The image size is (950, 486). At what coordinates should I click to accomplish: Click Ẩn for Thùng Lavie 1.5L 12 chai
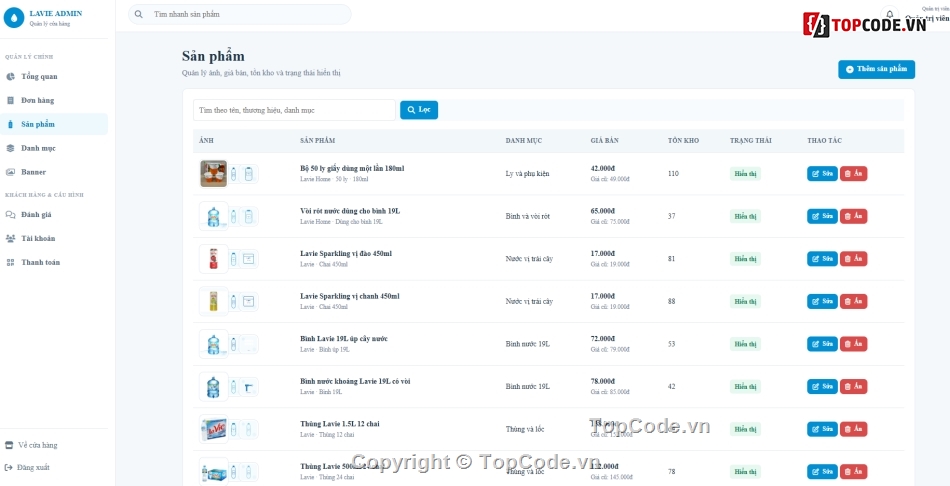pos(853,429)
